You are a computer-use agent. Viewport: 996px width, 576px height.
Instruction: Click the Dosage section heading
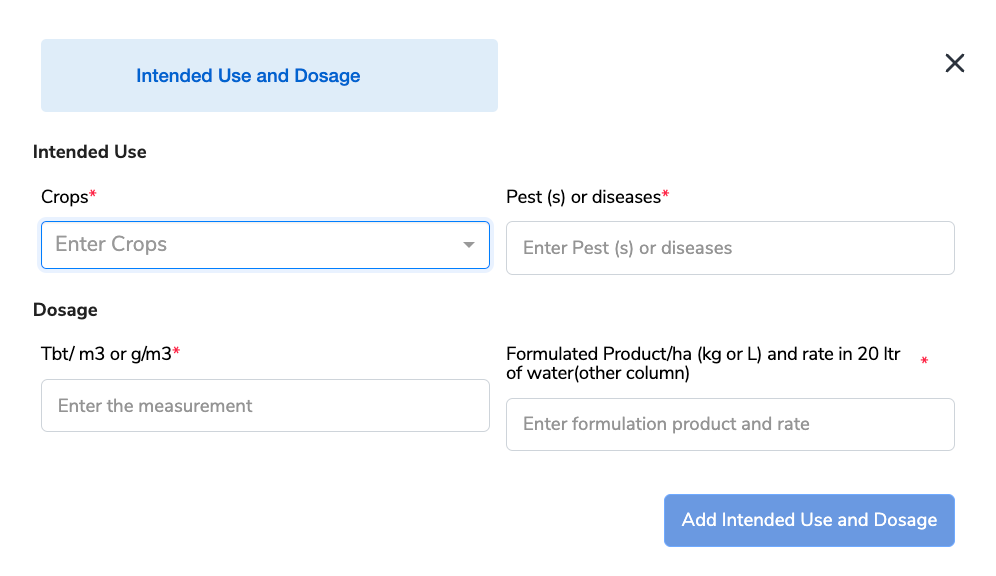(65, 310)
